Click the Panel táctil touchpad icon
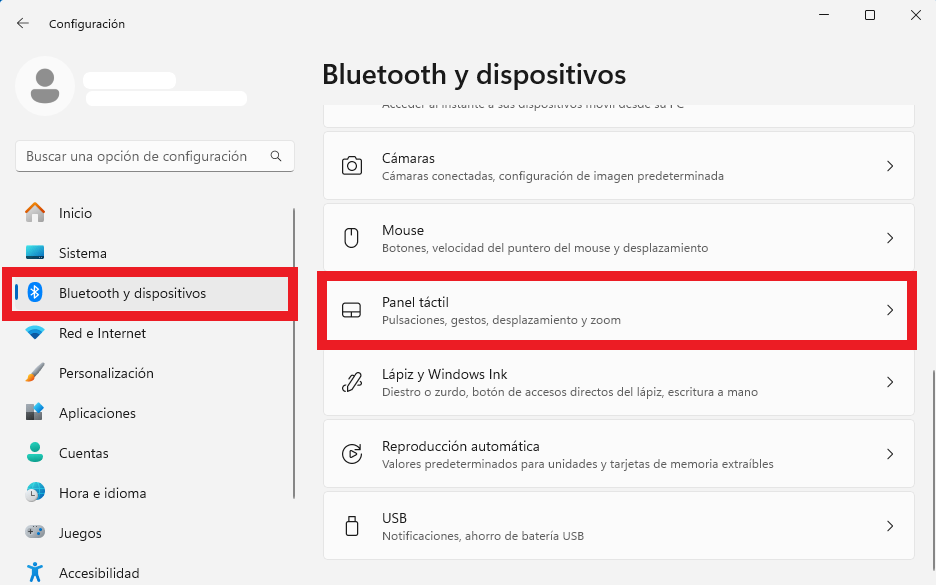Viewport: 936px width, 585px height. click(352, 310)
